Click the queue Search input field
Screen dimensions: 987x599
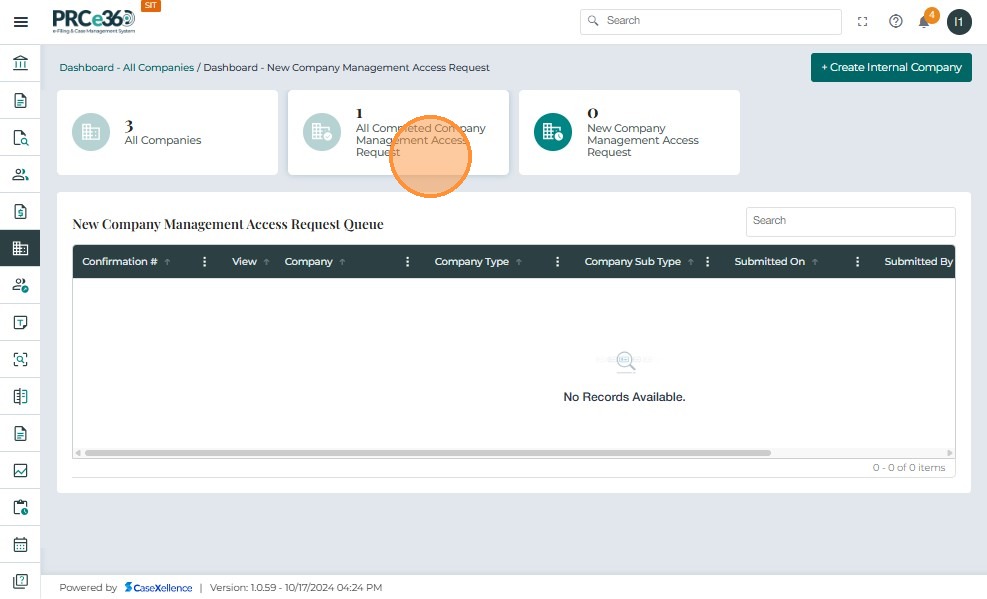point(850,221)
